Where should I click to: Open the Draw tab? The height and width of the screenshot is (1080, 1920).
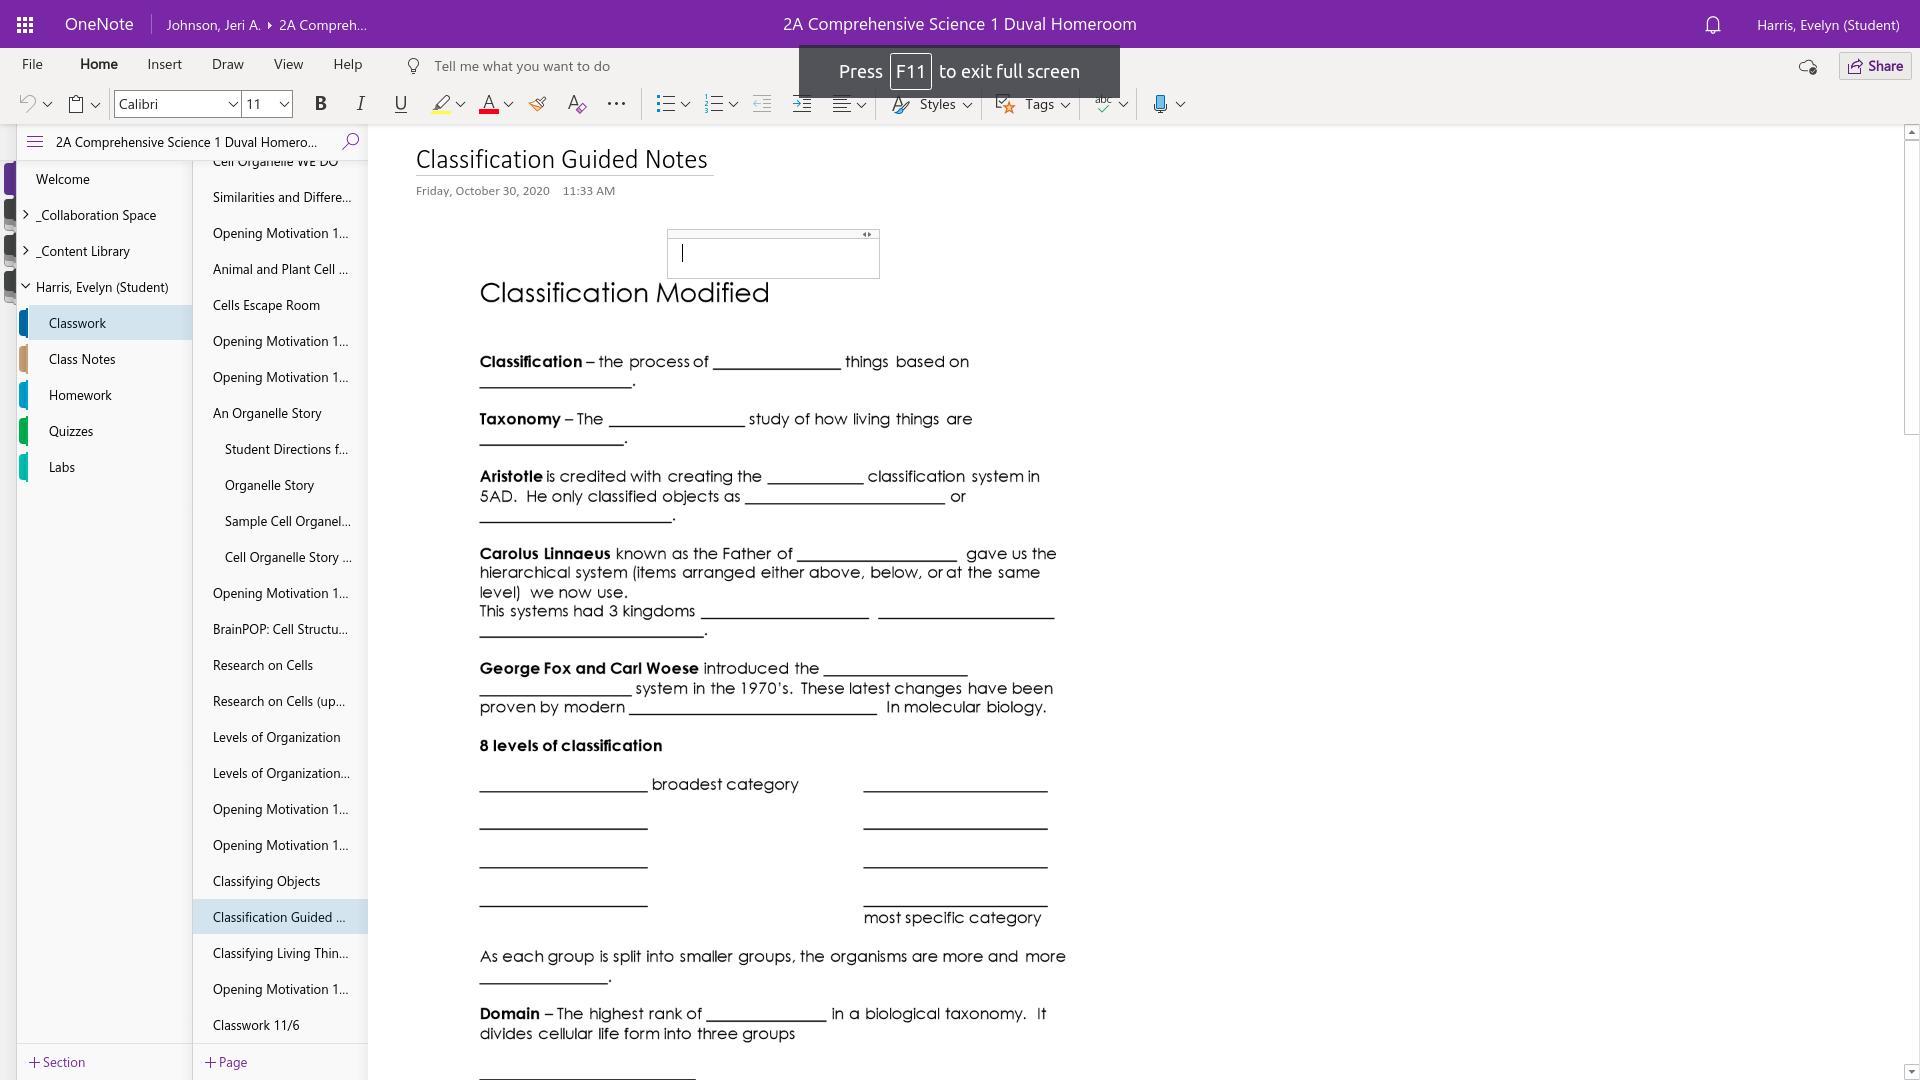click(x=227, y=65)
